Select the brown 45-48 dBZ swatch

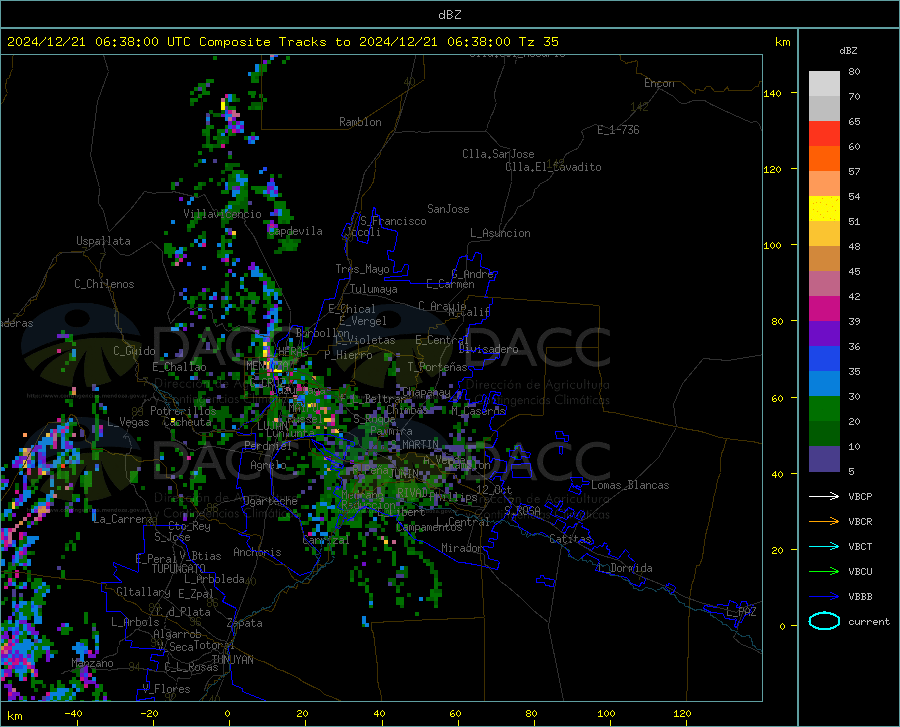[824, 259]
